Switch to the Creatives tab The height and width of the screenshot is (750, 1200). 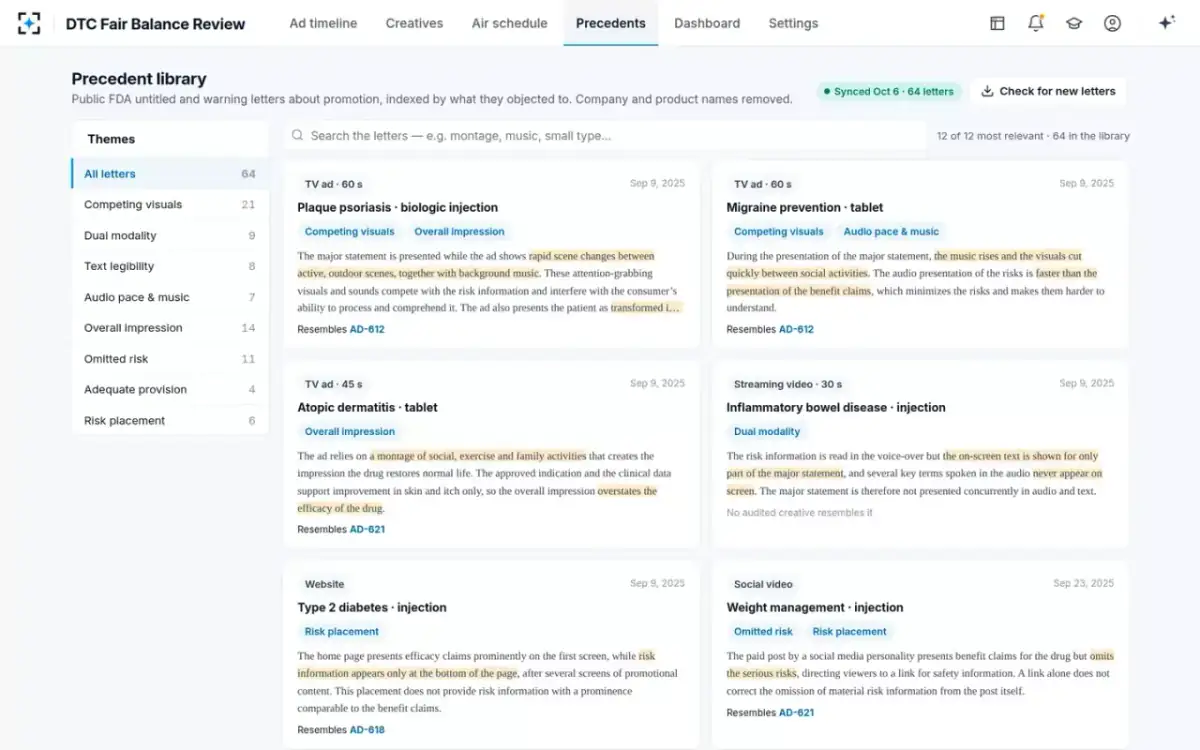(414, 23)
